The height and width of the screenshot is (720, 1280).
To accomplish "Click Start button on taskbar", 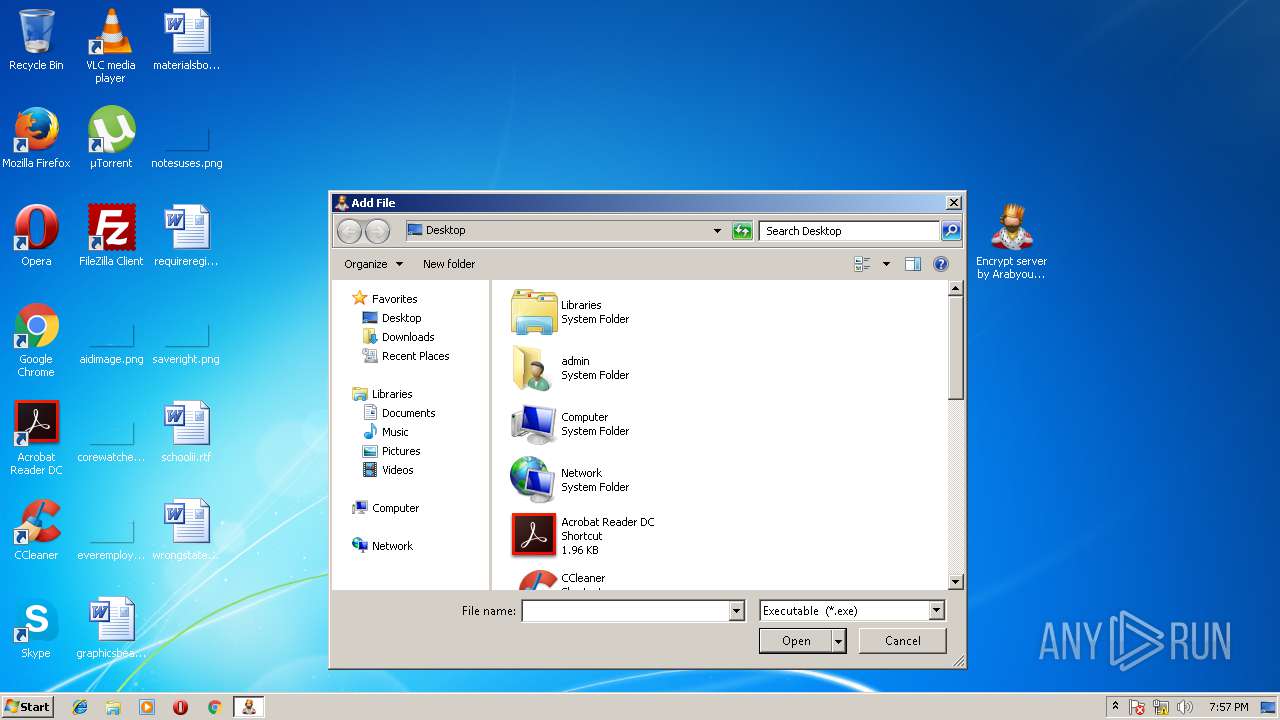I will coord(27,707).
